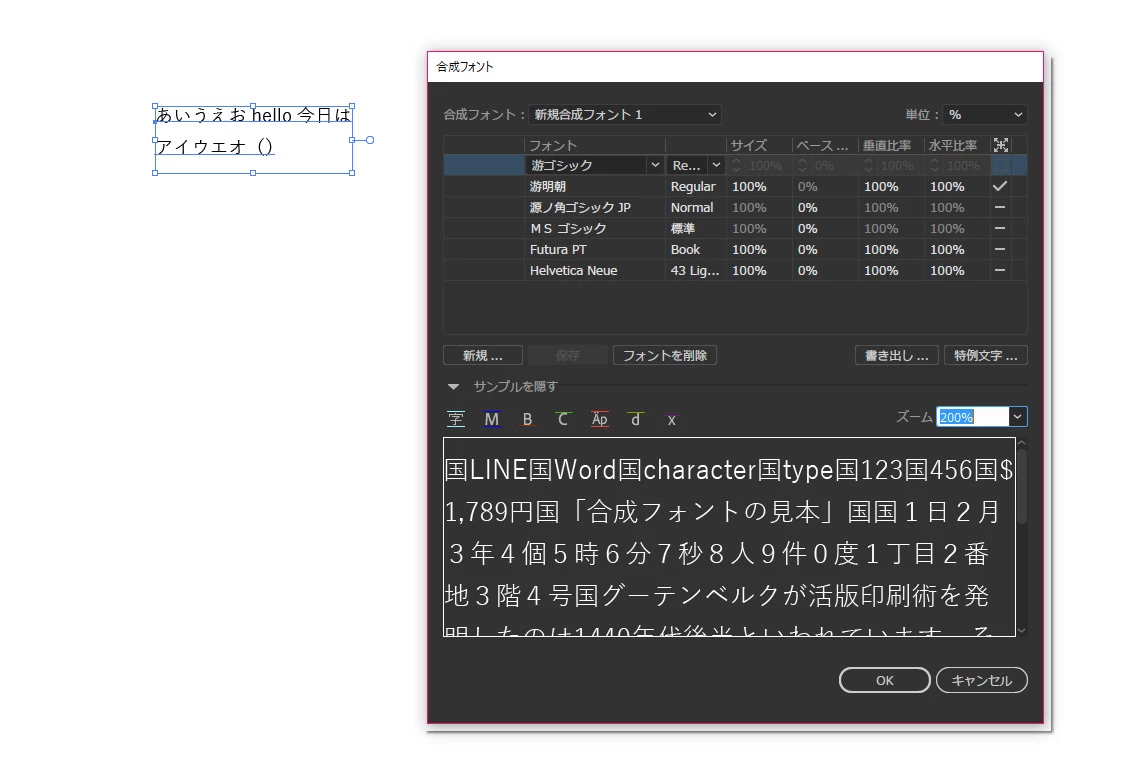Image resolution: width=1128 pixels, height=768 pixels.
Task: Click the zoom field showing 200%
Action: pos(972,417)
